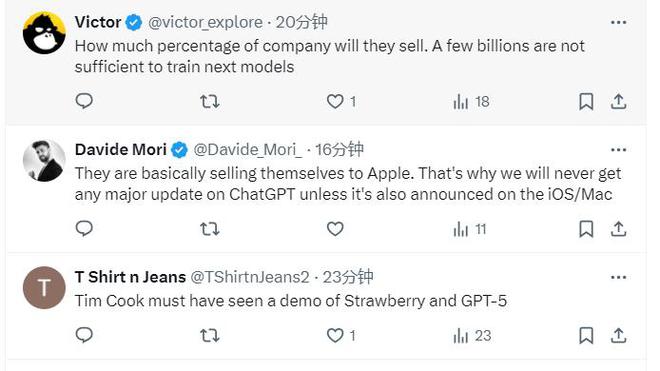The width and height of the screenshot is (660, 371).
Task: Open more options on T Shirt n Jeans tweet
Action: pos(618,278)
